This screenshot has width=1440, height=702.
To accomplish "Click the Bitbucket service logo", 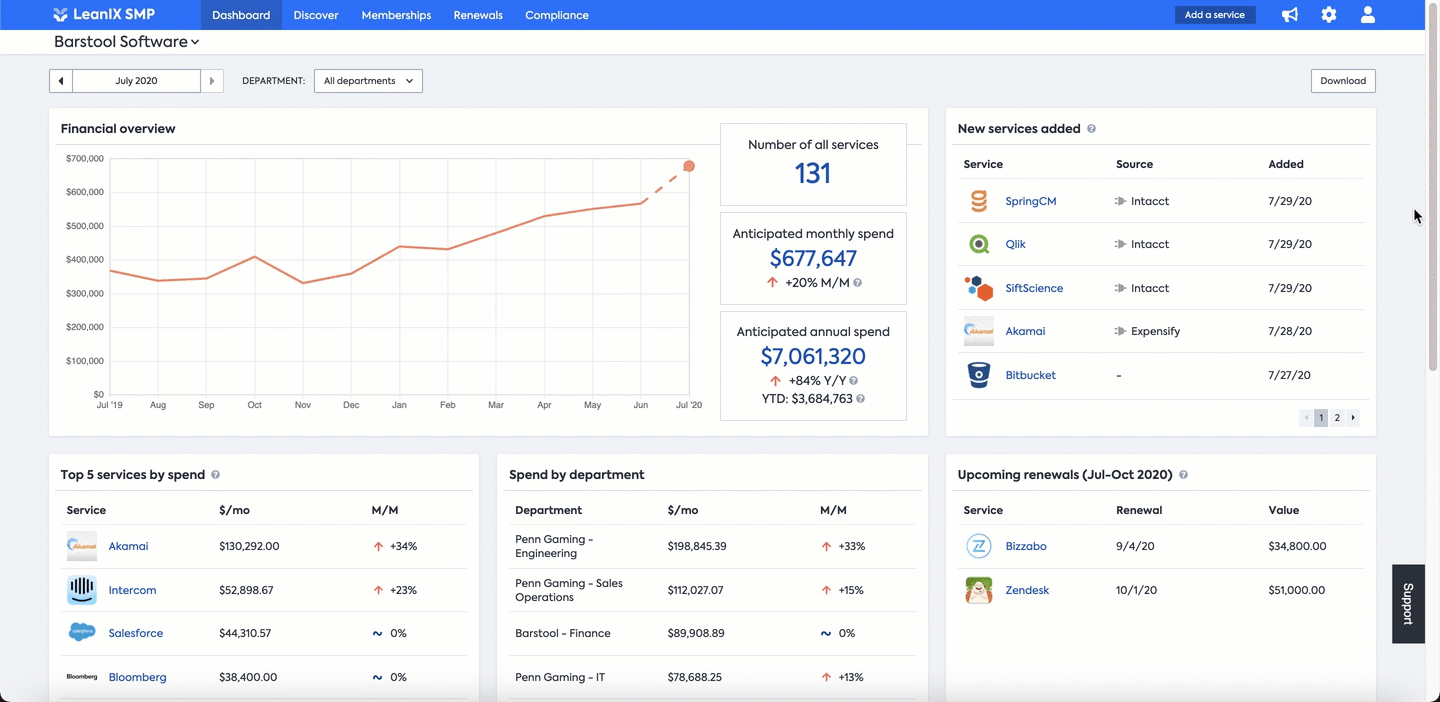I will point(979,375).
